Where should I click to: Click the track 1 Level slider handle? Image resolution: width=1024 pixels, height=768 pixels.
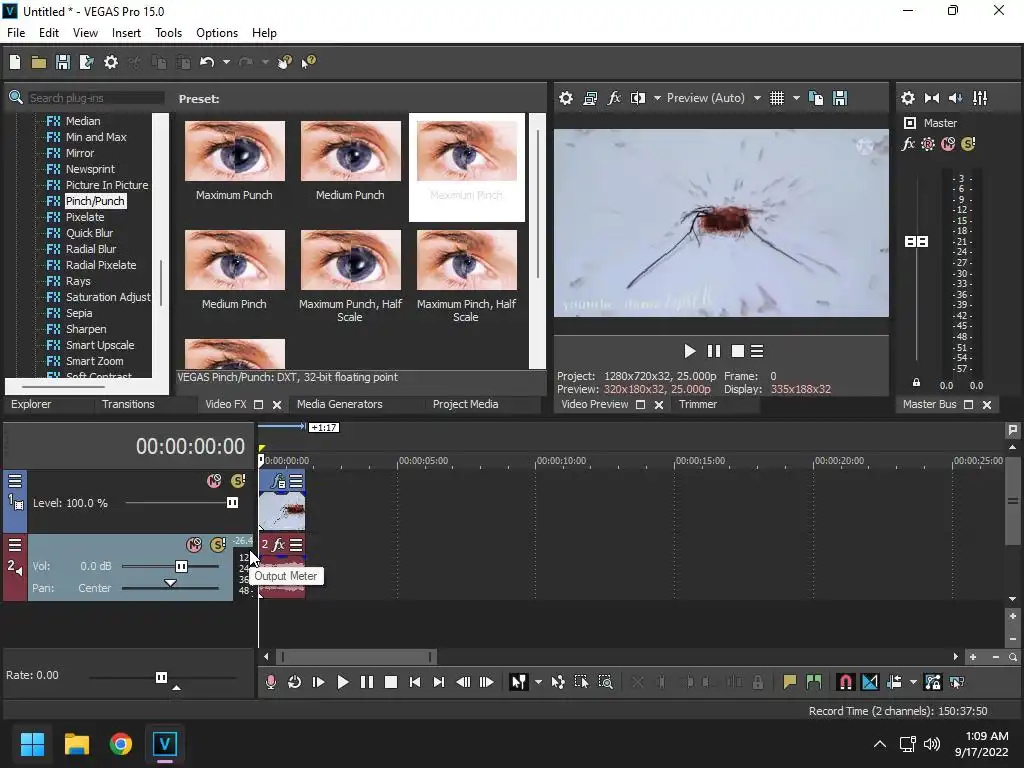(x=232, y=502)
